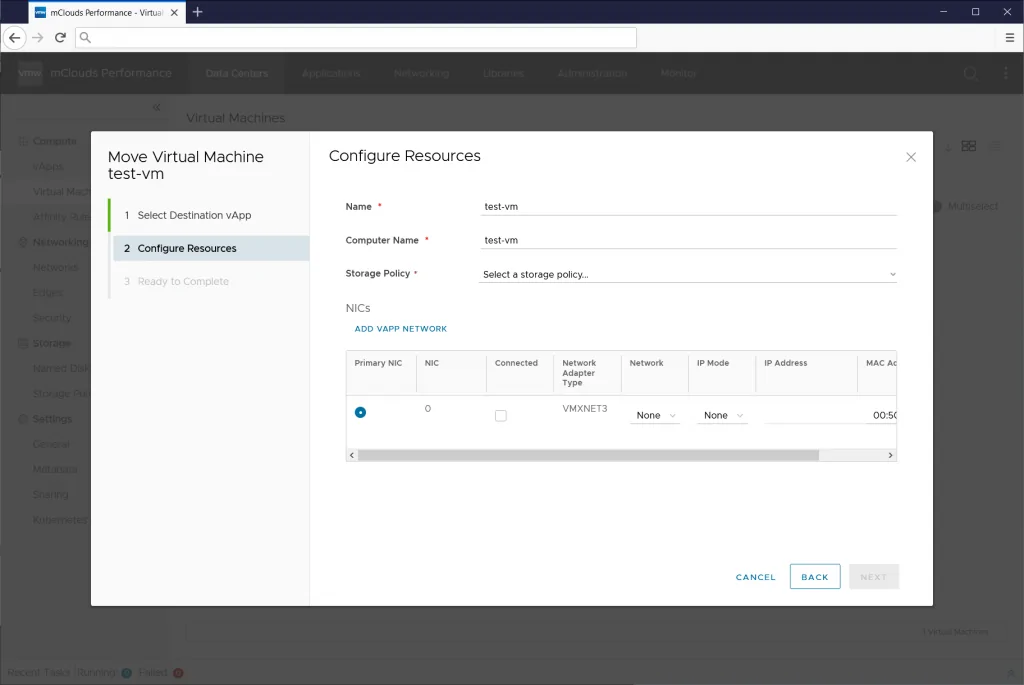Viewport: 1024px width, 685px height.
Task: Click the search magnifier in header
Action: (x=970, y=73)
